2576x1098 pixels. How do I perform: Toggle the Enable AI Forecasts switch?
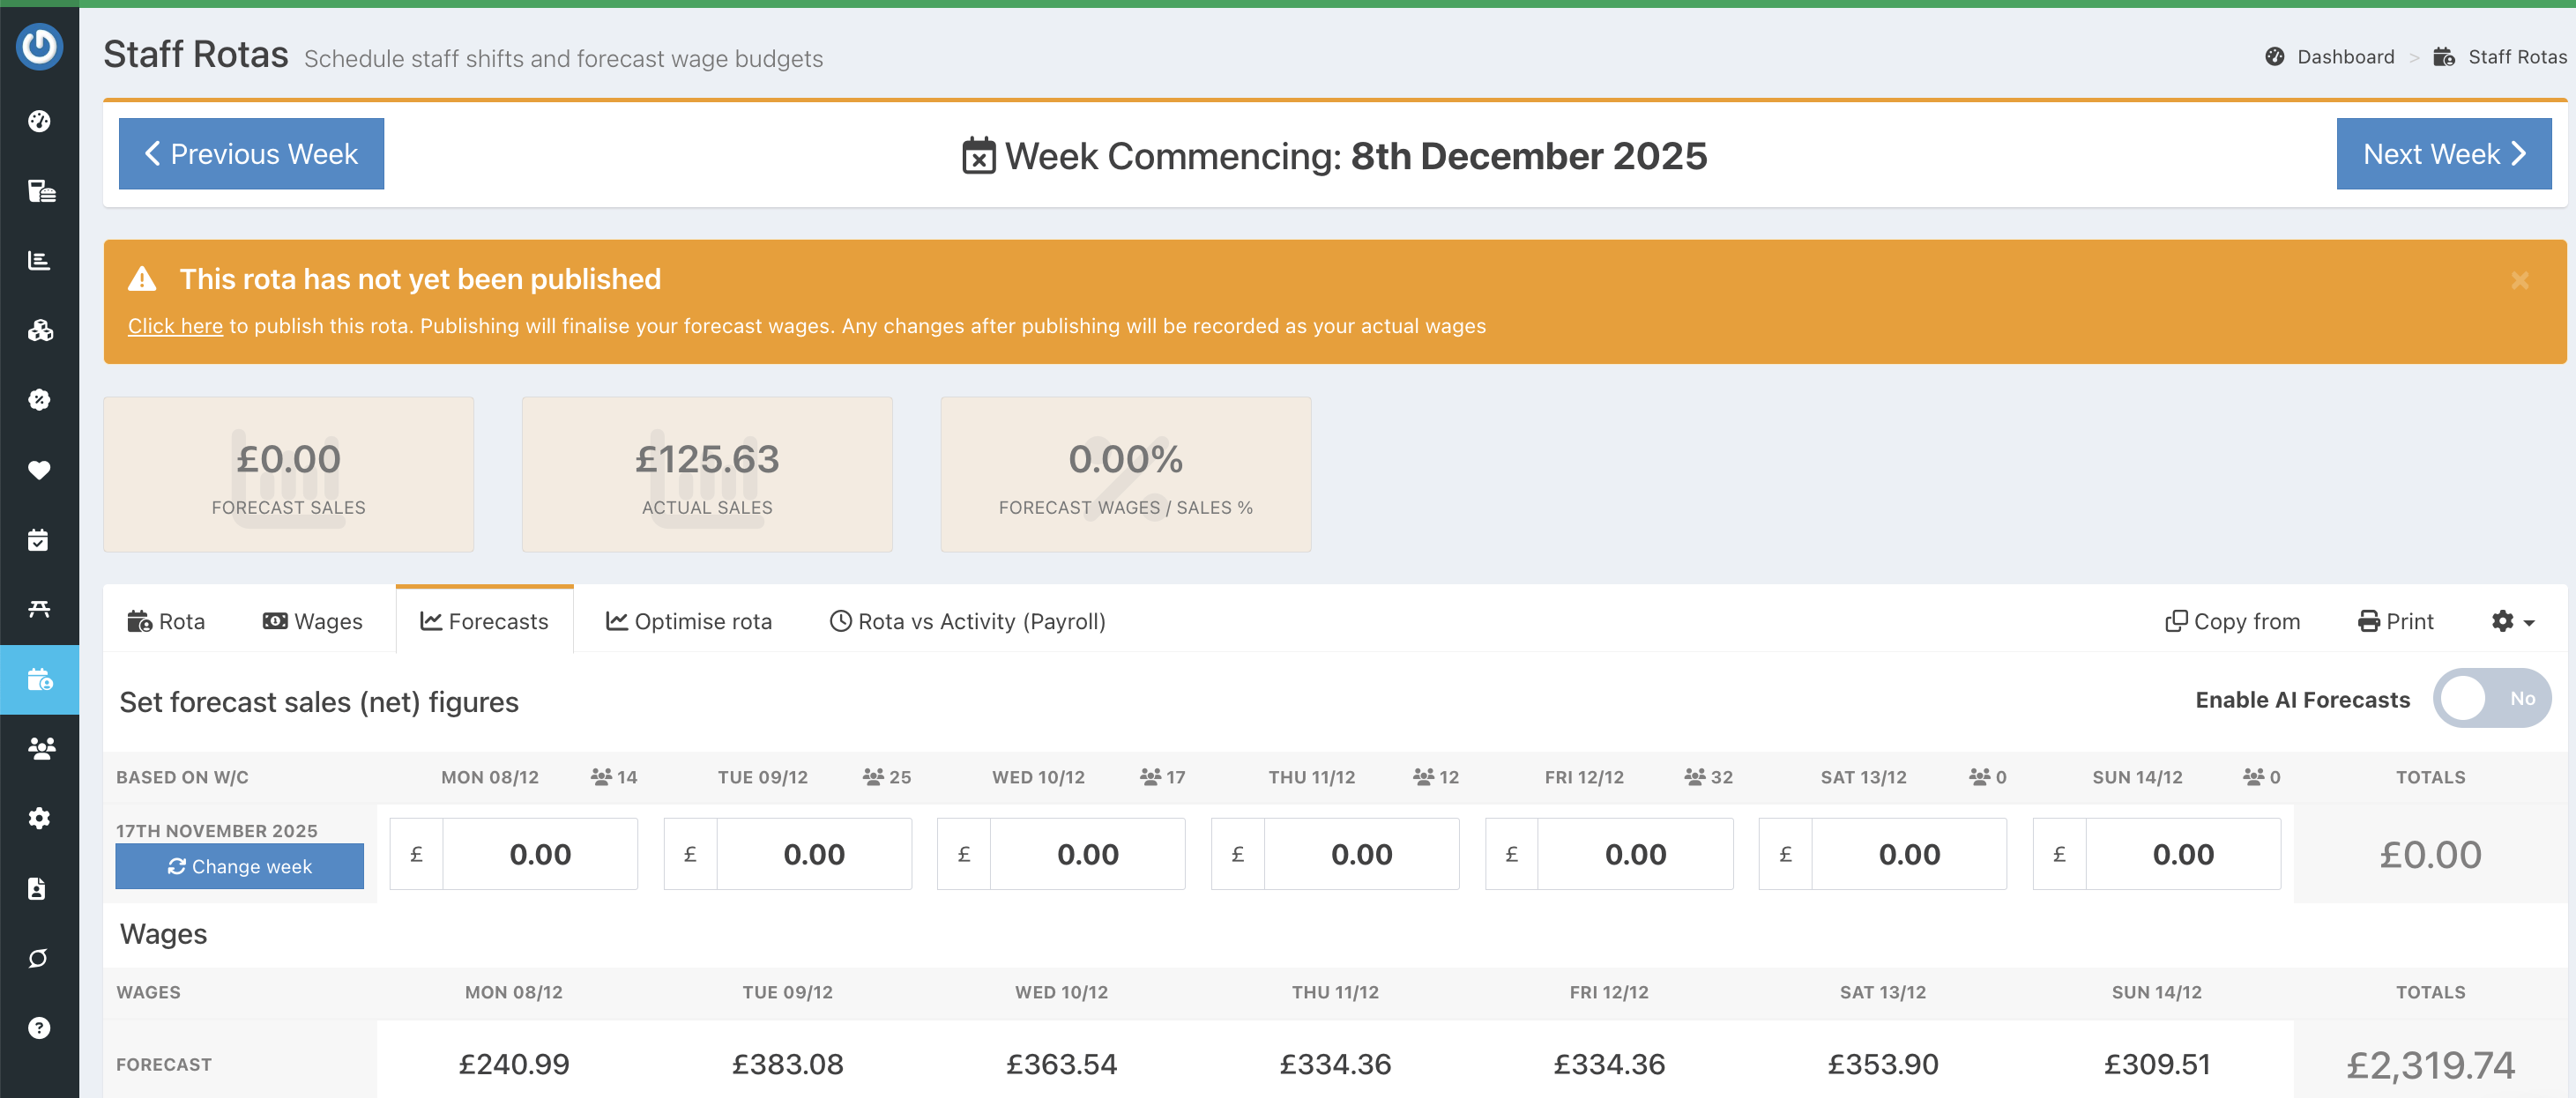tap(2491, 698)
